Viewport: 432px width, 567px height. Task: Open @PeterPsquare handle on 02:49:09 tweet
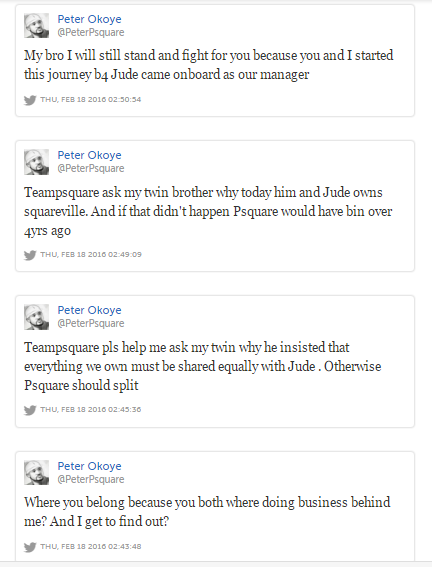click(91, 169)
